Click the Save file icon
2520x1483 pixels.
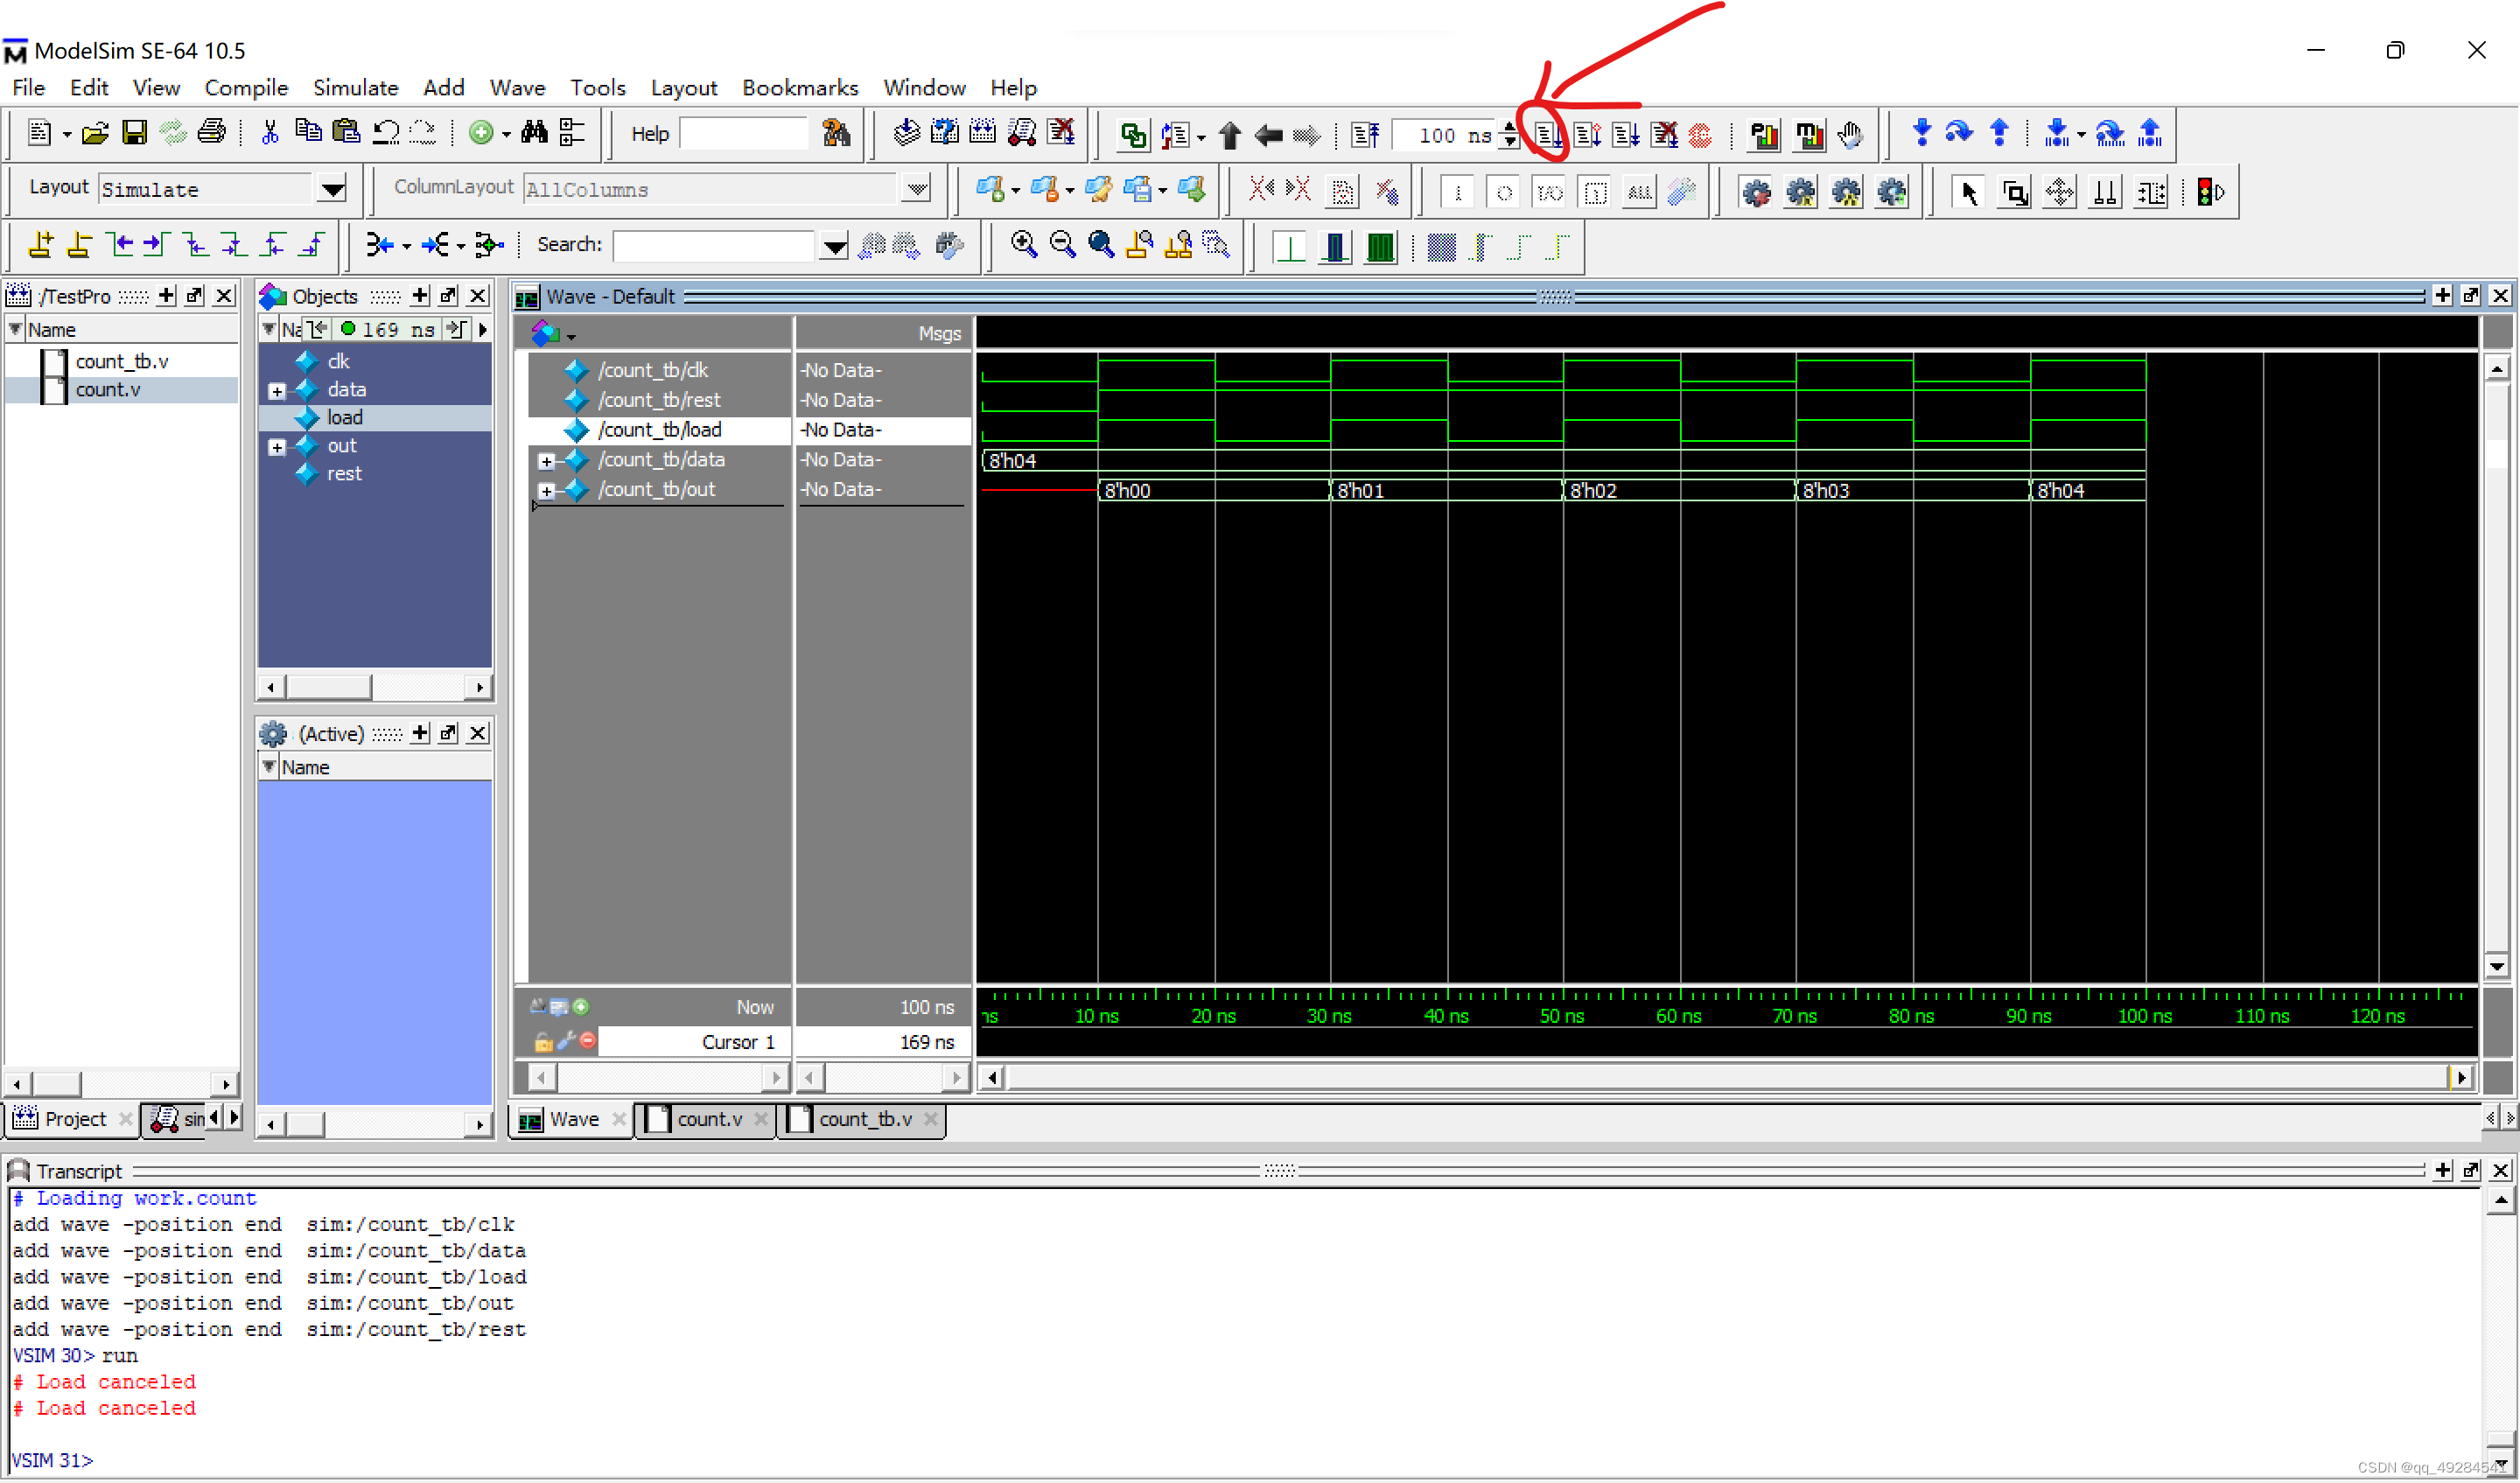click(134, 132)
